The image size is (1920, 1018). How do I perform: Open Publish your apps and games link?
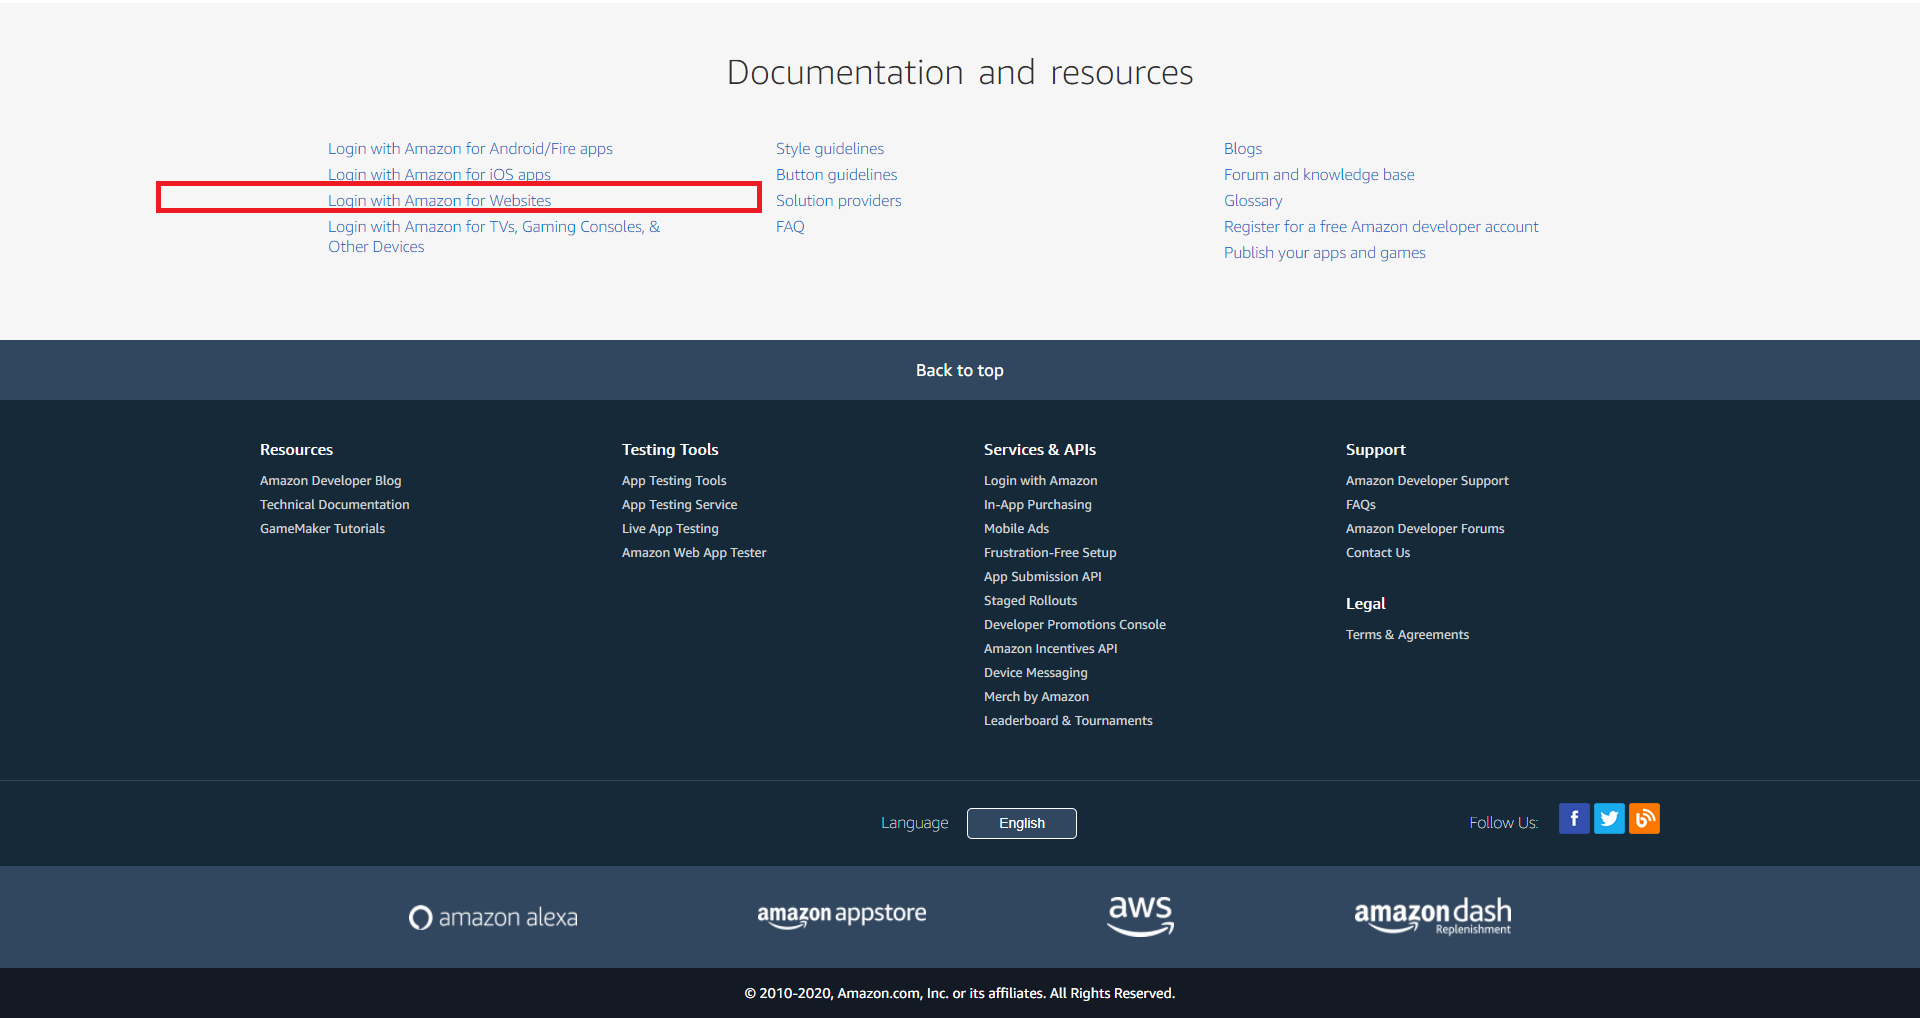[x=1325, y=252]
